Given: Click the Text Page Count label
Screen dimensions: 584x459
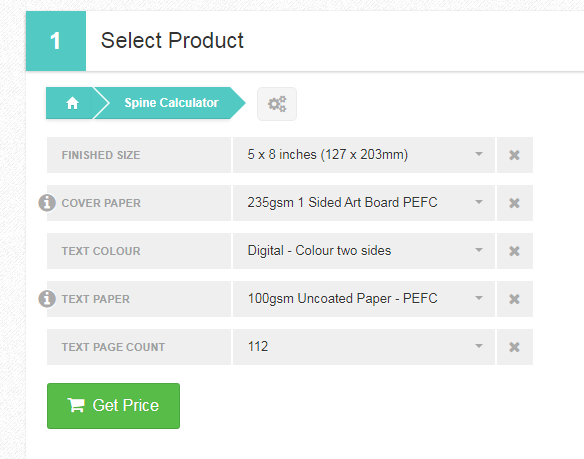Looking at the screenshot, I should [x=113, y=347].
